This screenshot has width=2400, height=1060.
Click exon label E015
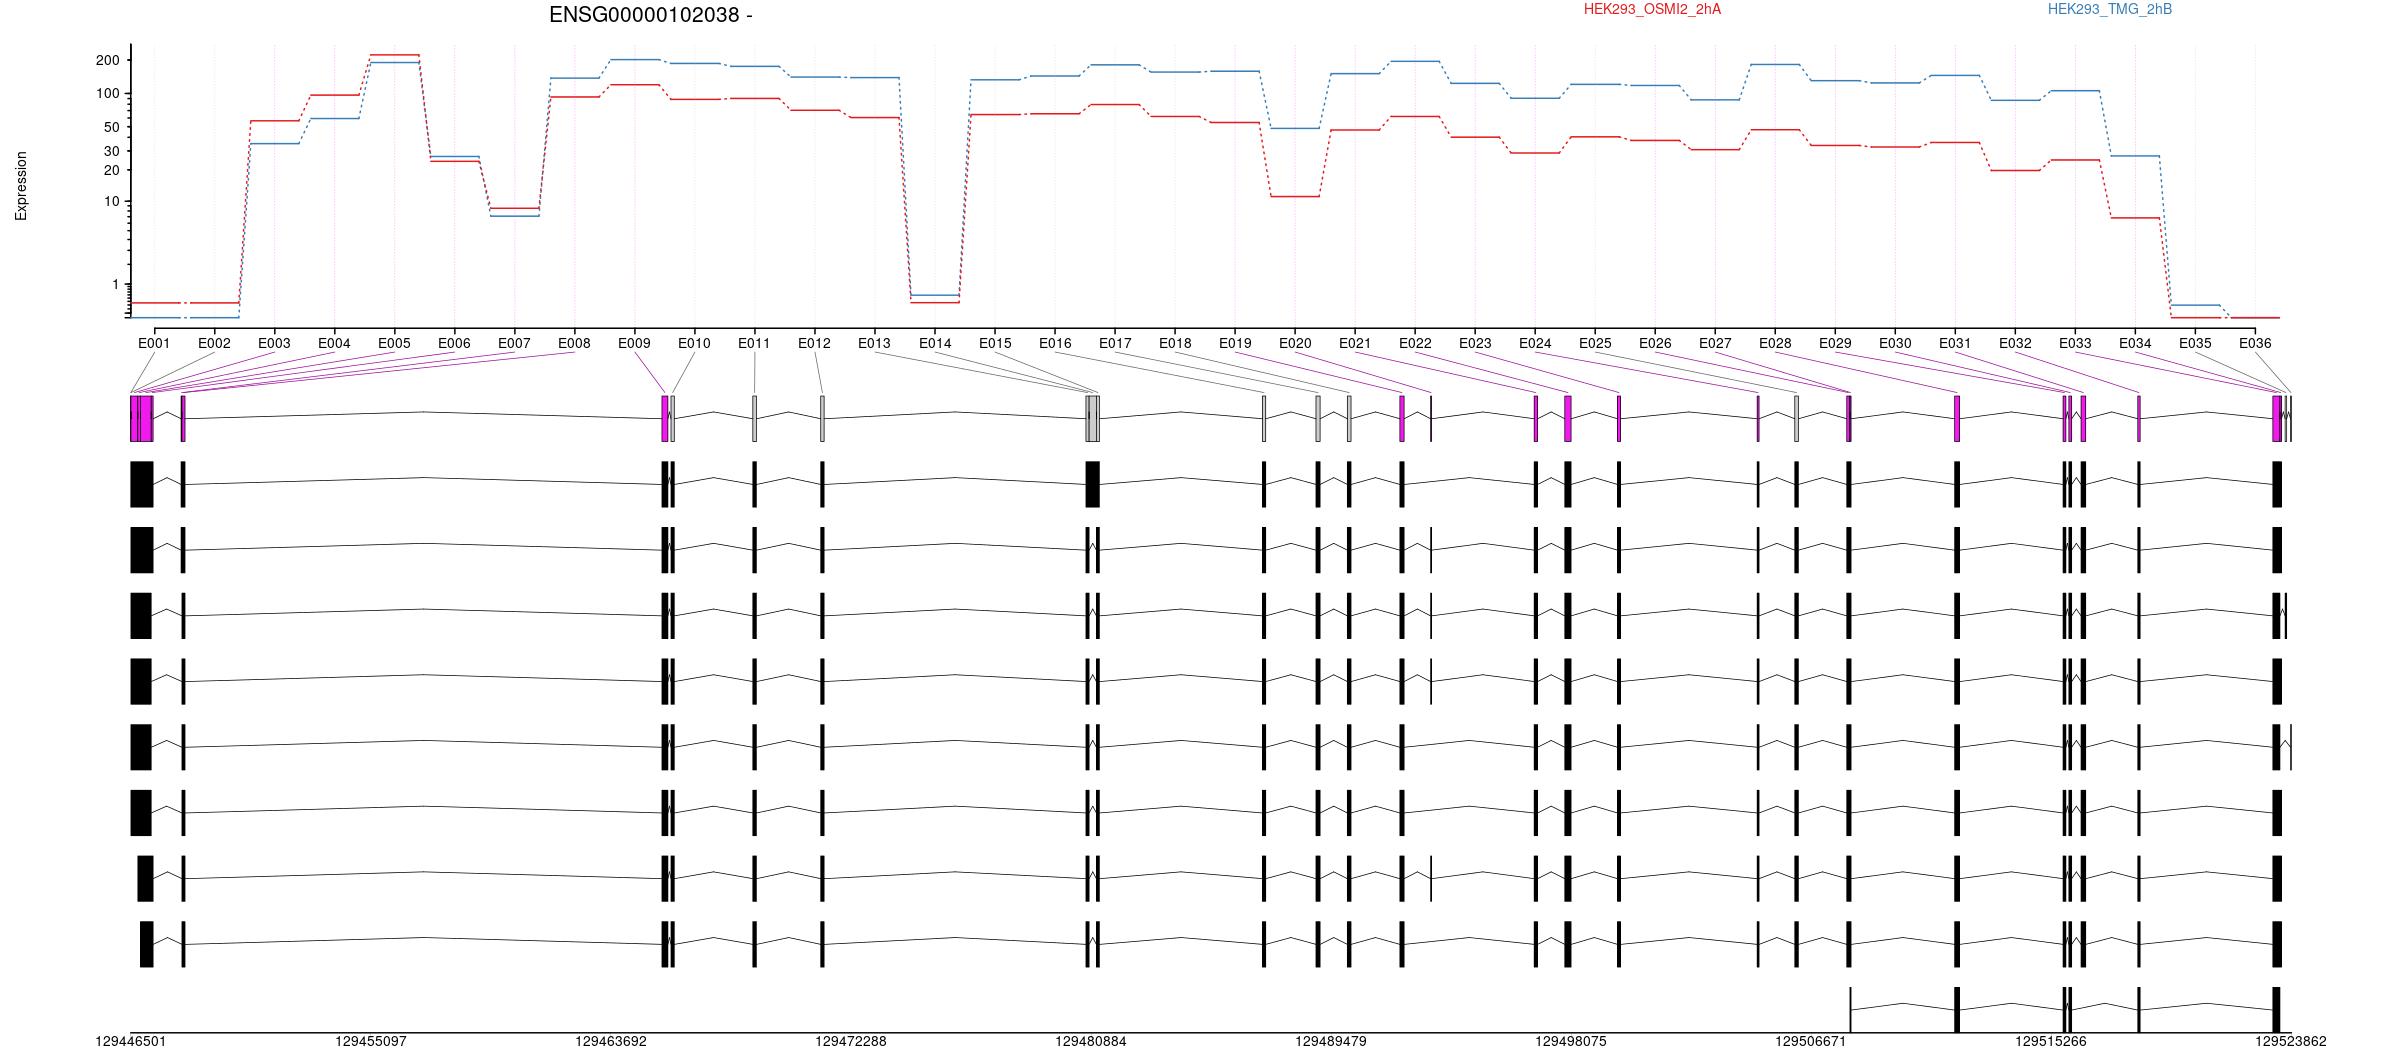pyautogui.click(x=995, y=343)
